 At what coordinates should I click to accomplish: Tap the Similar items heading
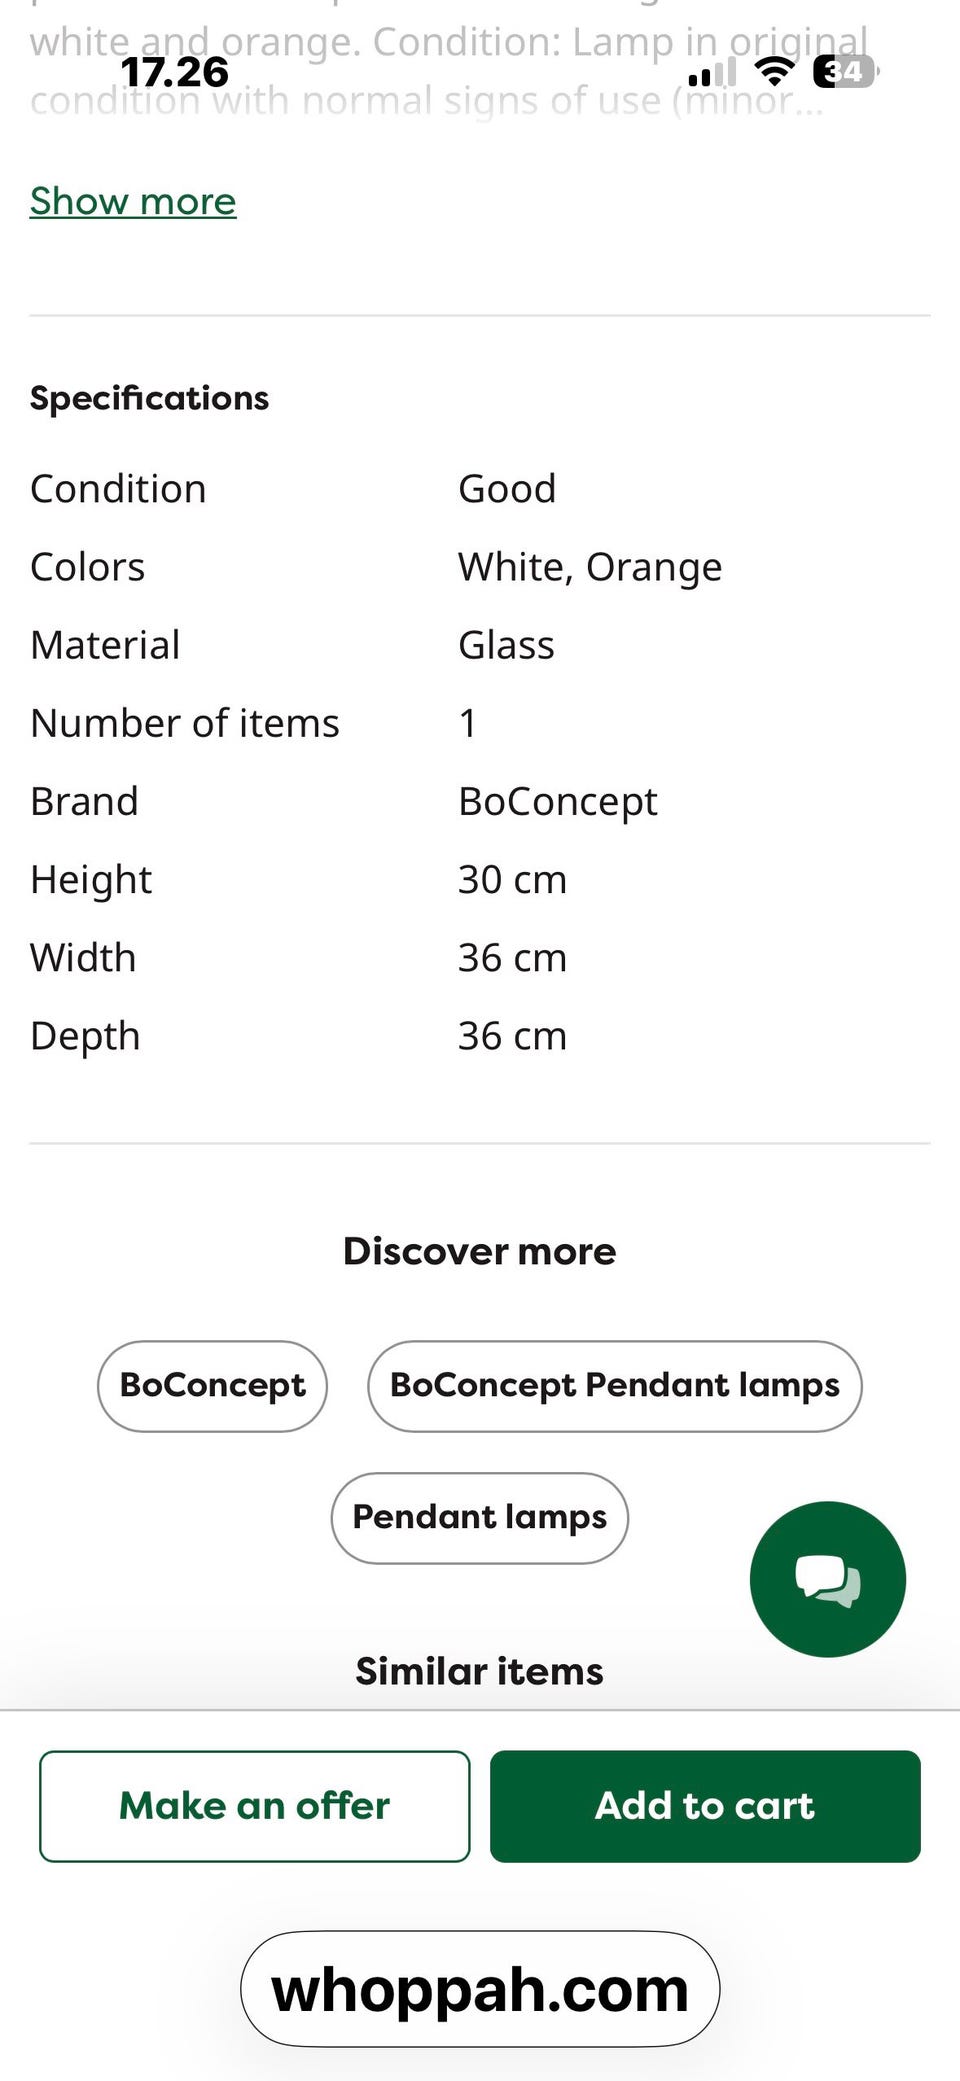pyautogui.click(x=479, y=1671)
